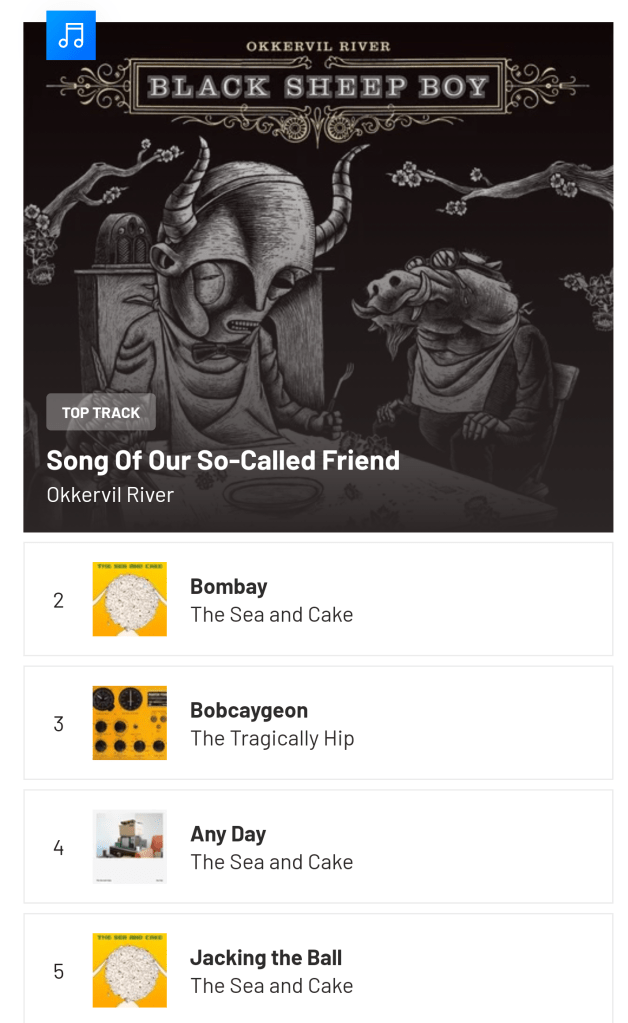
Task: Open The Sea and Cake under Jacking the Ball
Action: pos(272,986)
